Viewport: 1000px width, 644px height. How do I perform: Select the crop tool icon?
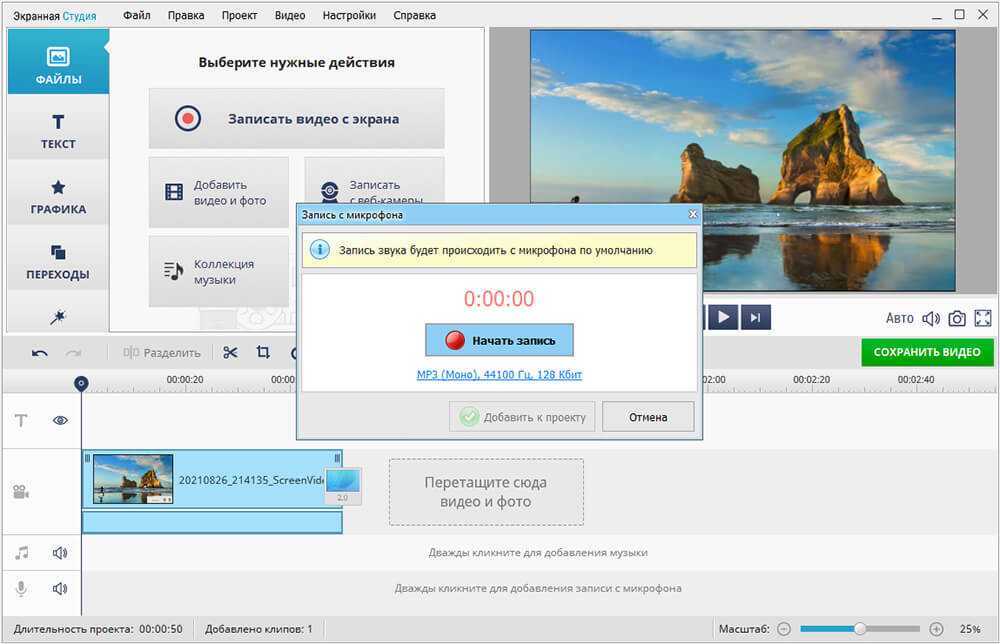pyautogui.click(x=263, y=352)
